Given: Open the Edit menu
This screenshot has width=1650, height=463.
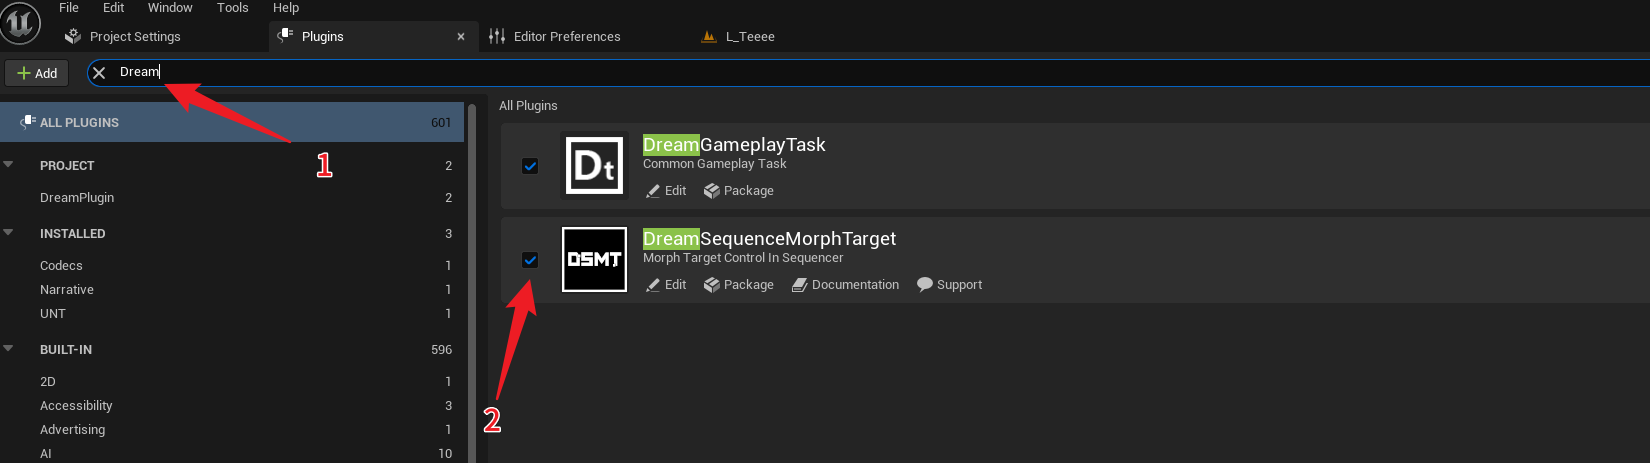Looking at the screenshot, I should (x=114, y=8).
